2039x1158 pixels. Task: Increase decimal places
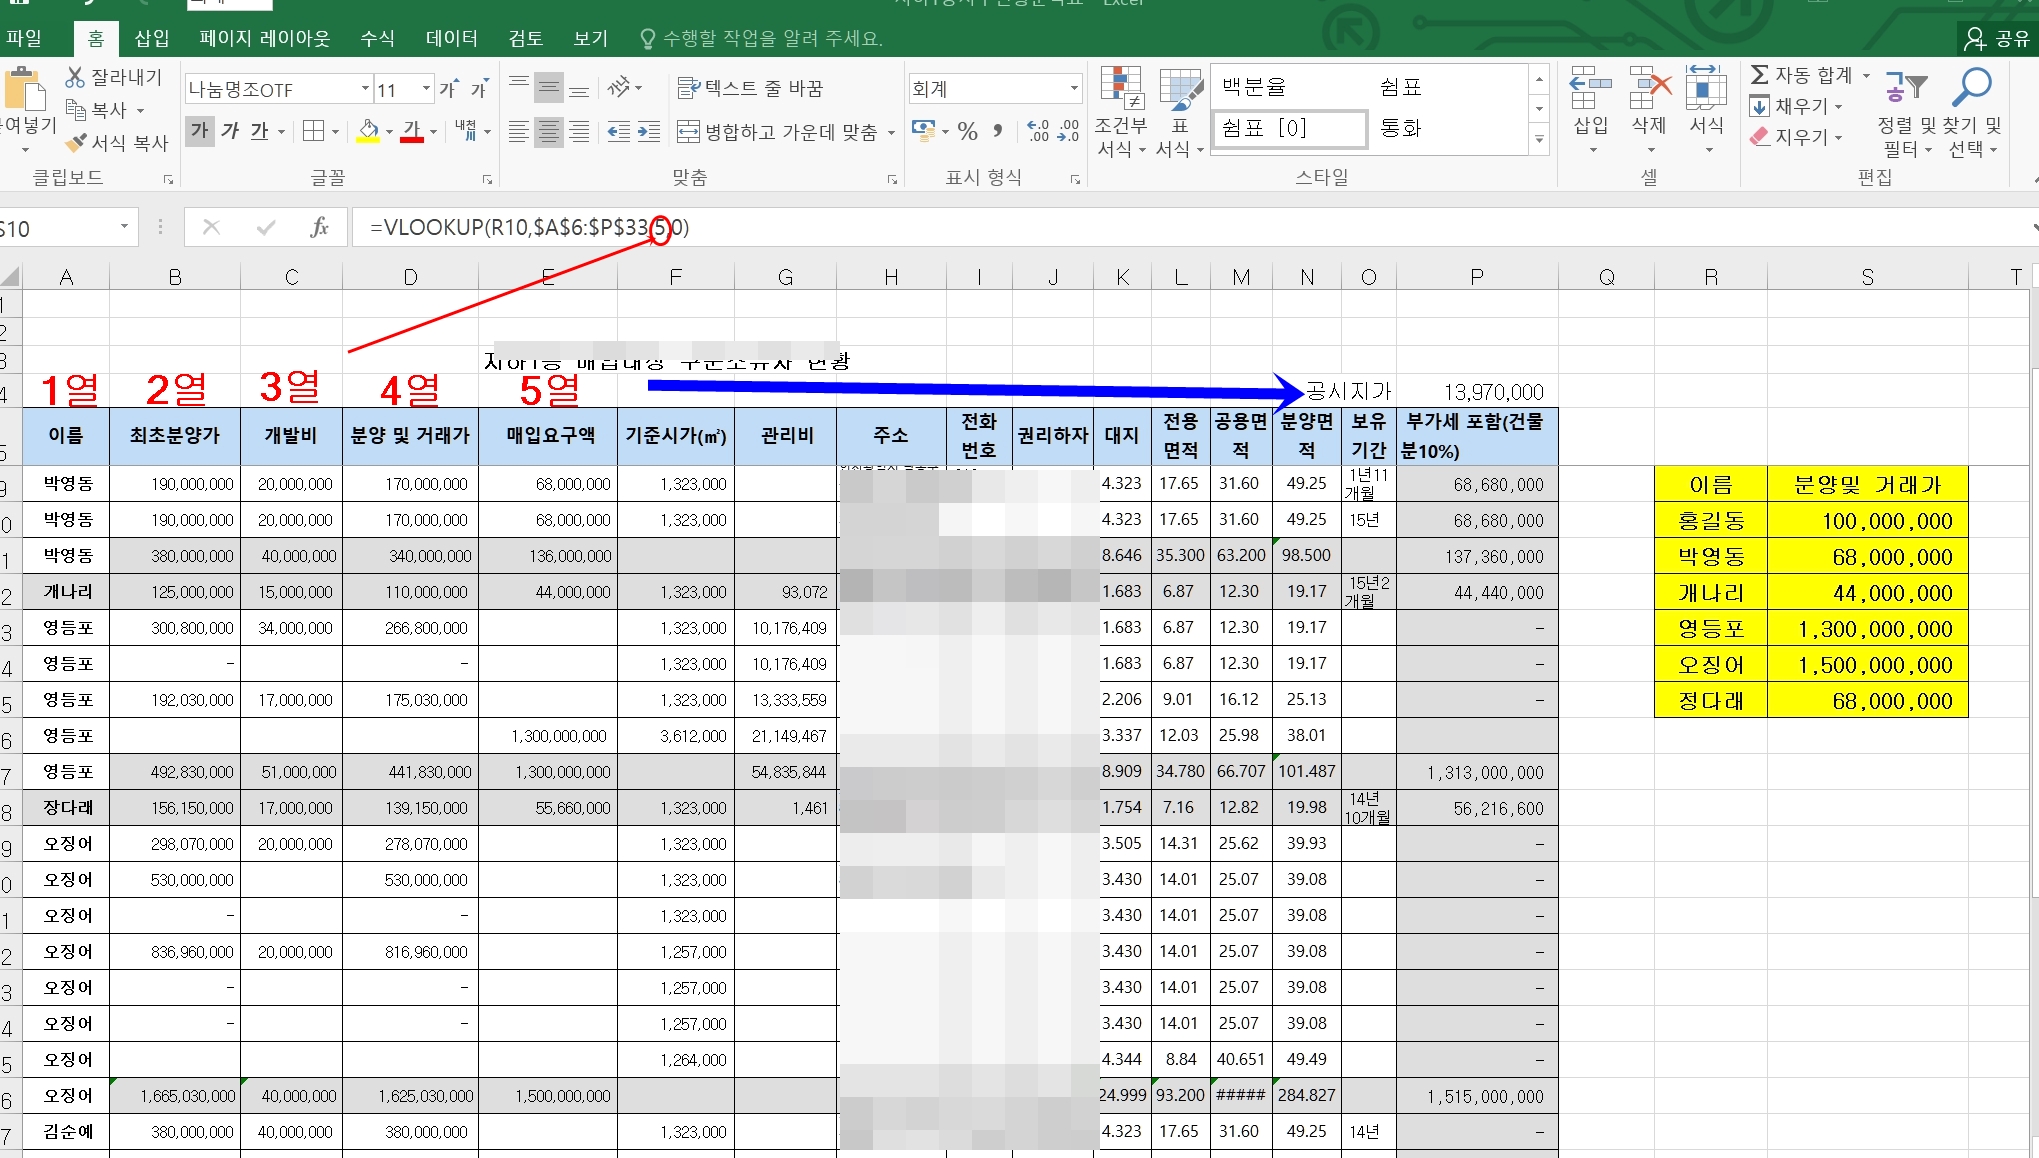tap(1039, 131)
